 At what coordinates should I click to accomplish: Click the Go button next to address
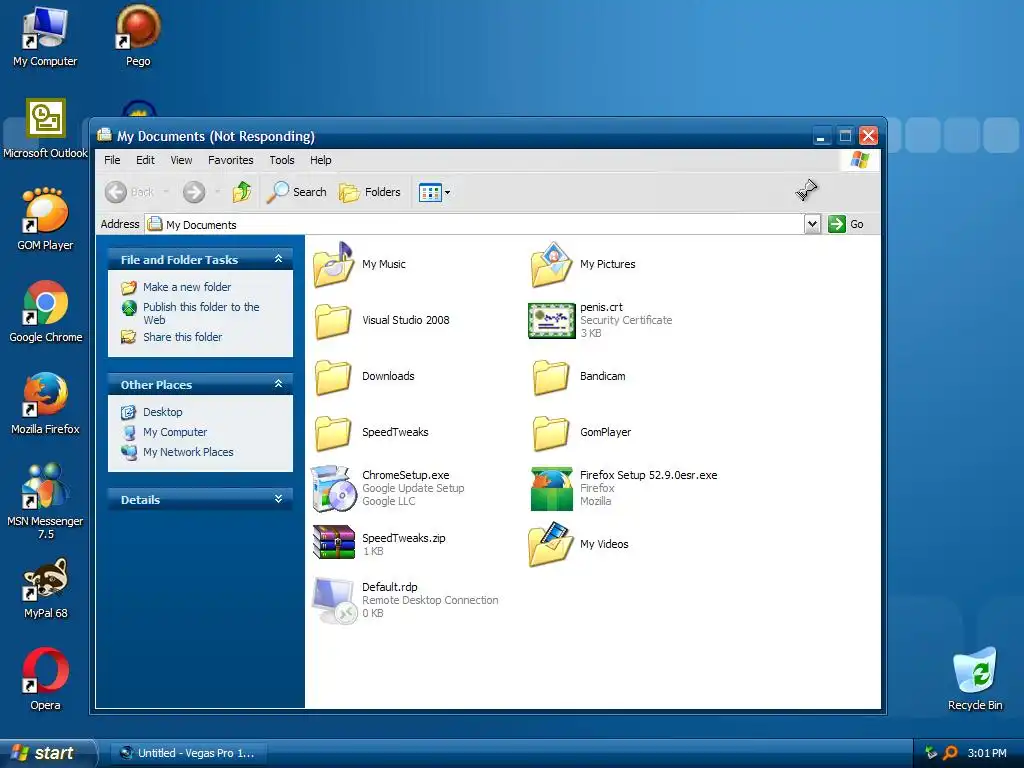coord(847,224)
